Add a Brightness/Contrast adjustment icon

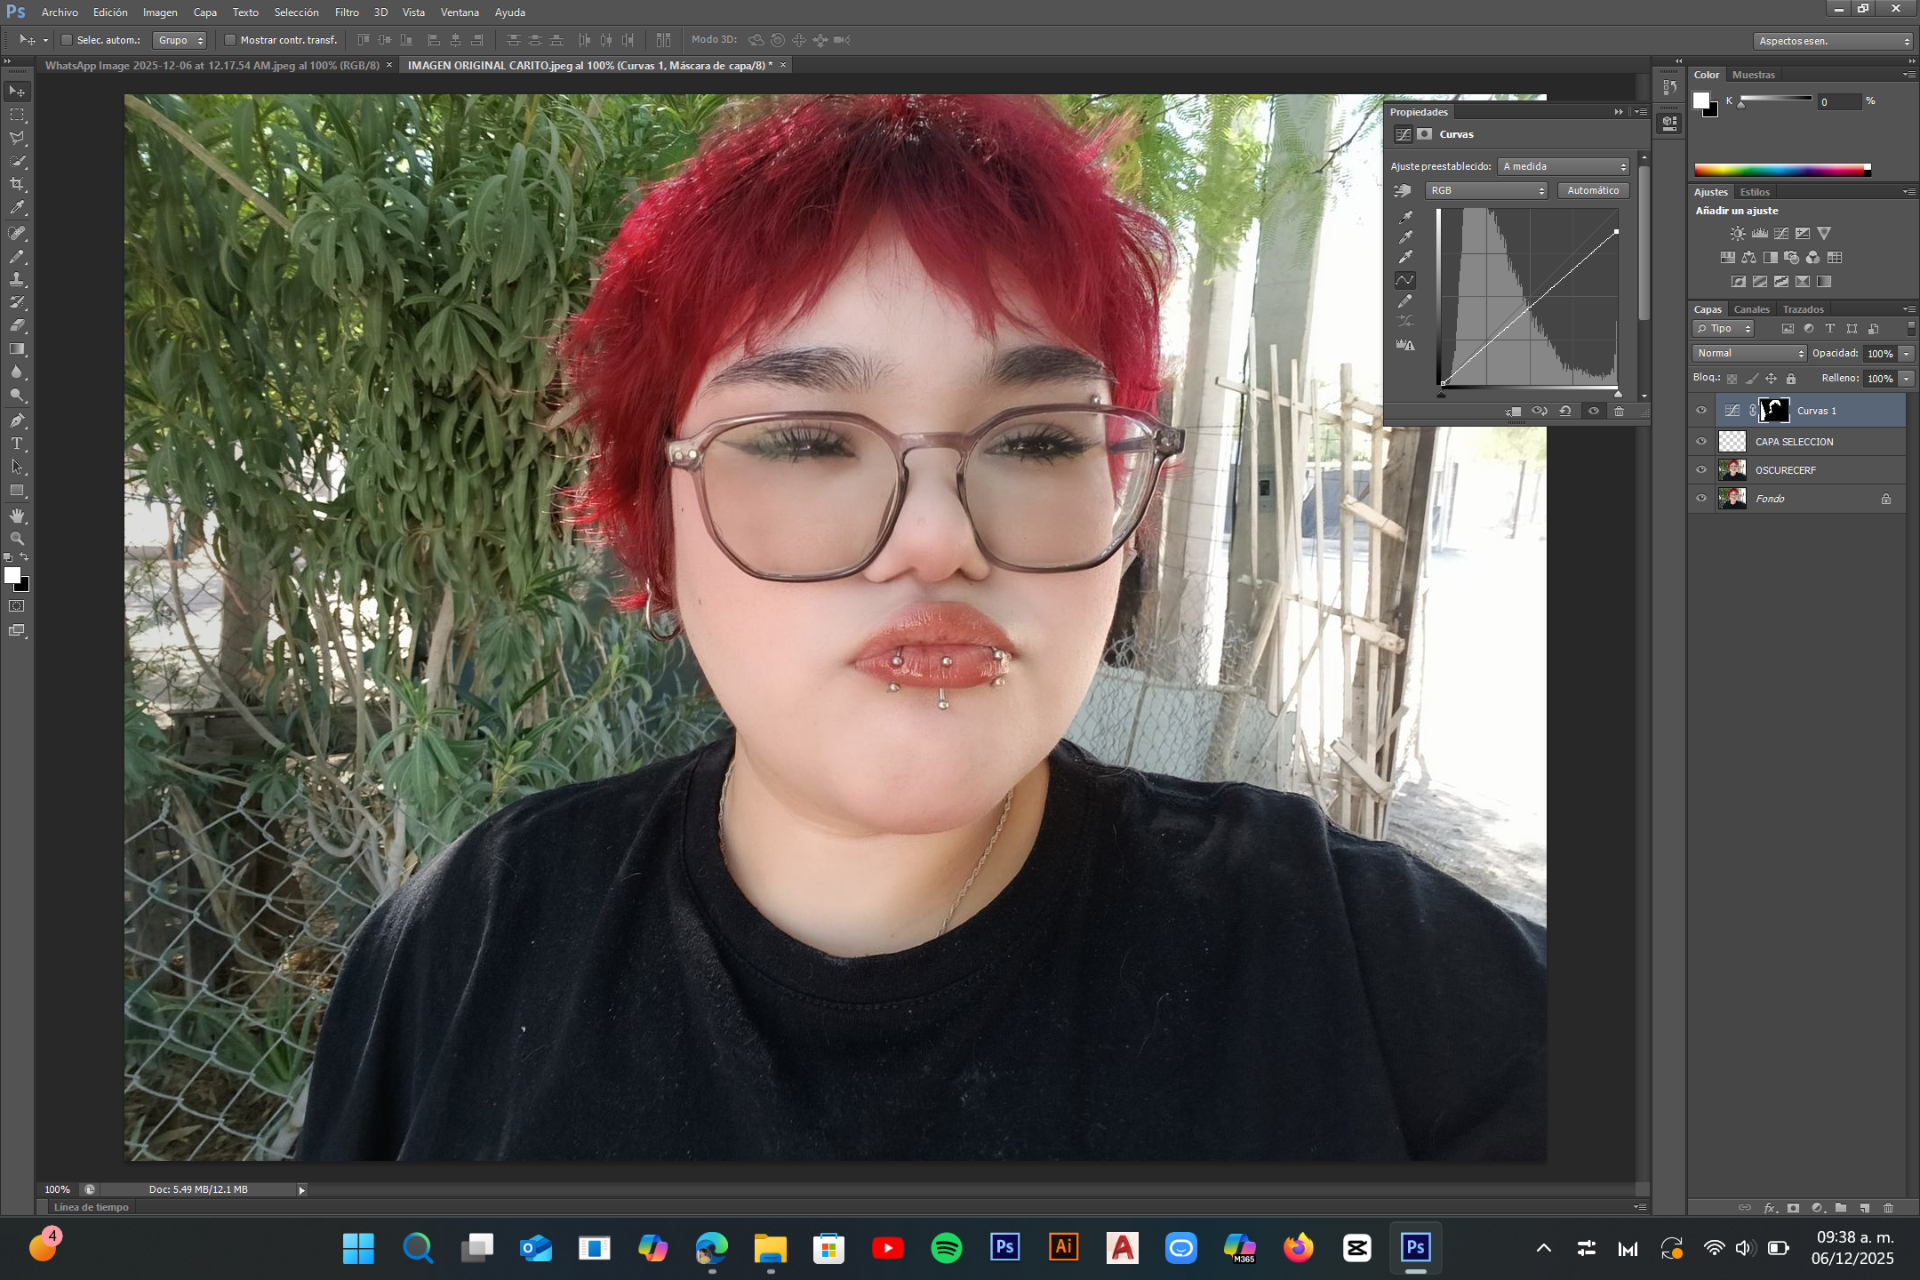pyautogui.click(x=1738, y=233)
